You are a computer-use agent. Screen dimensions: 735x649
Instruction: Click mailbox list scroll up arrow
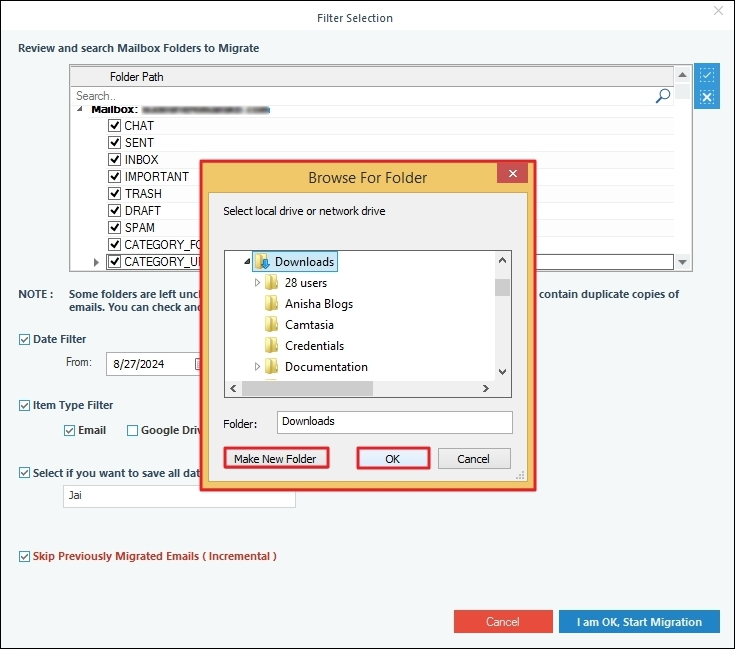(x=682, y=75)
